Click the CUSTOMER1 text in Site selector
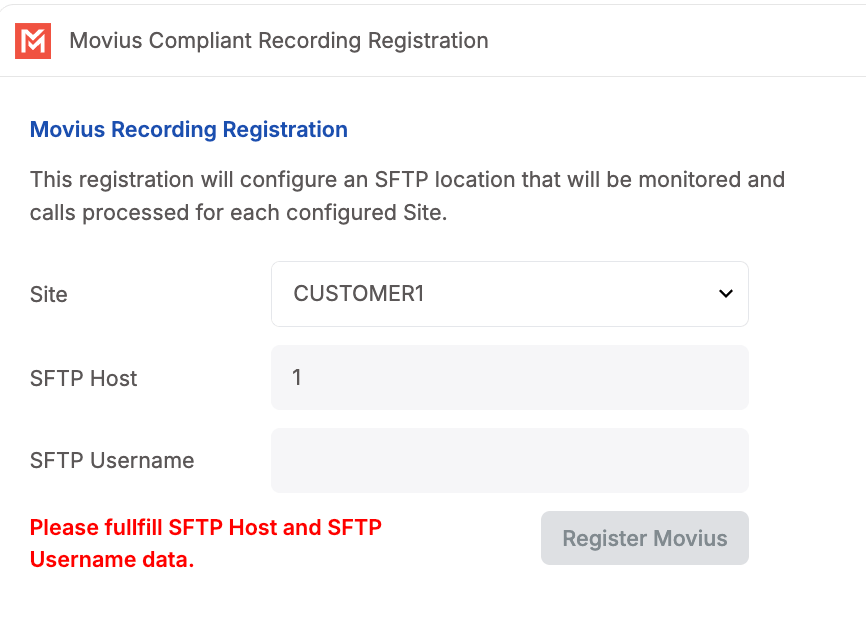 (x=359, y=294)
